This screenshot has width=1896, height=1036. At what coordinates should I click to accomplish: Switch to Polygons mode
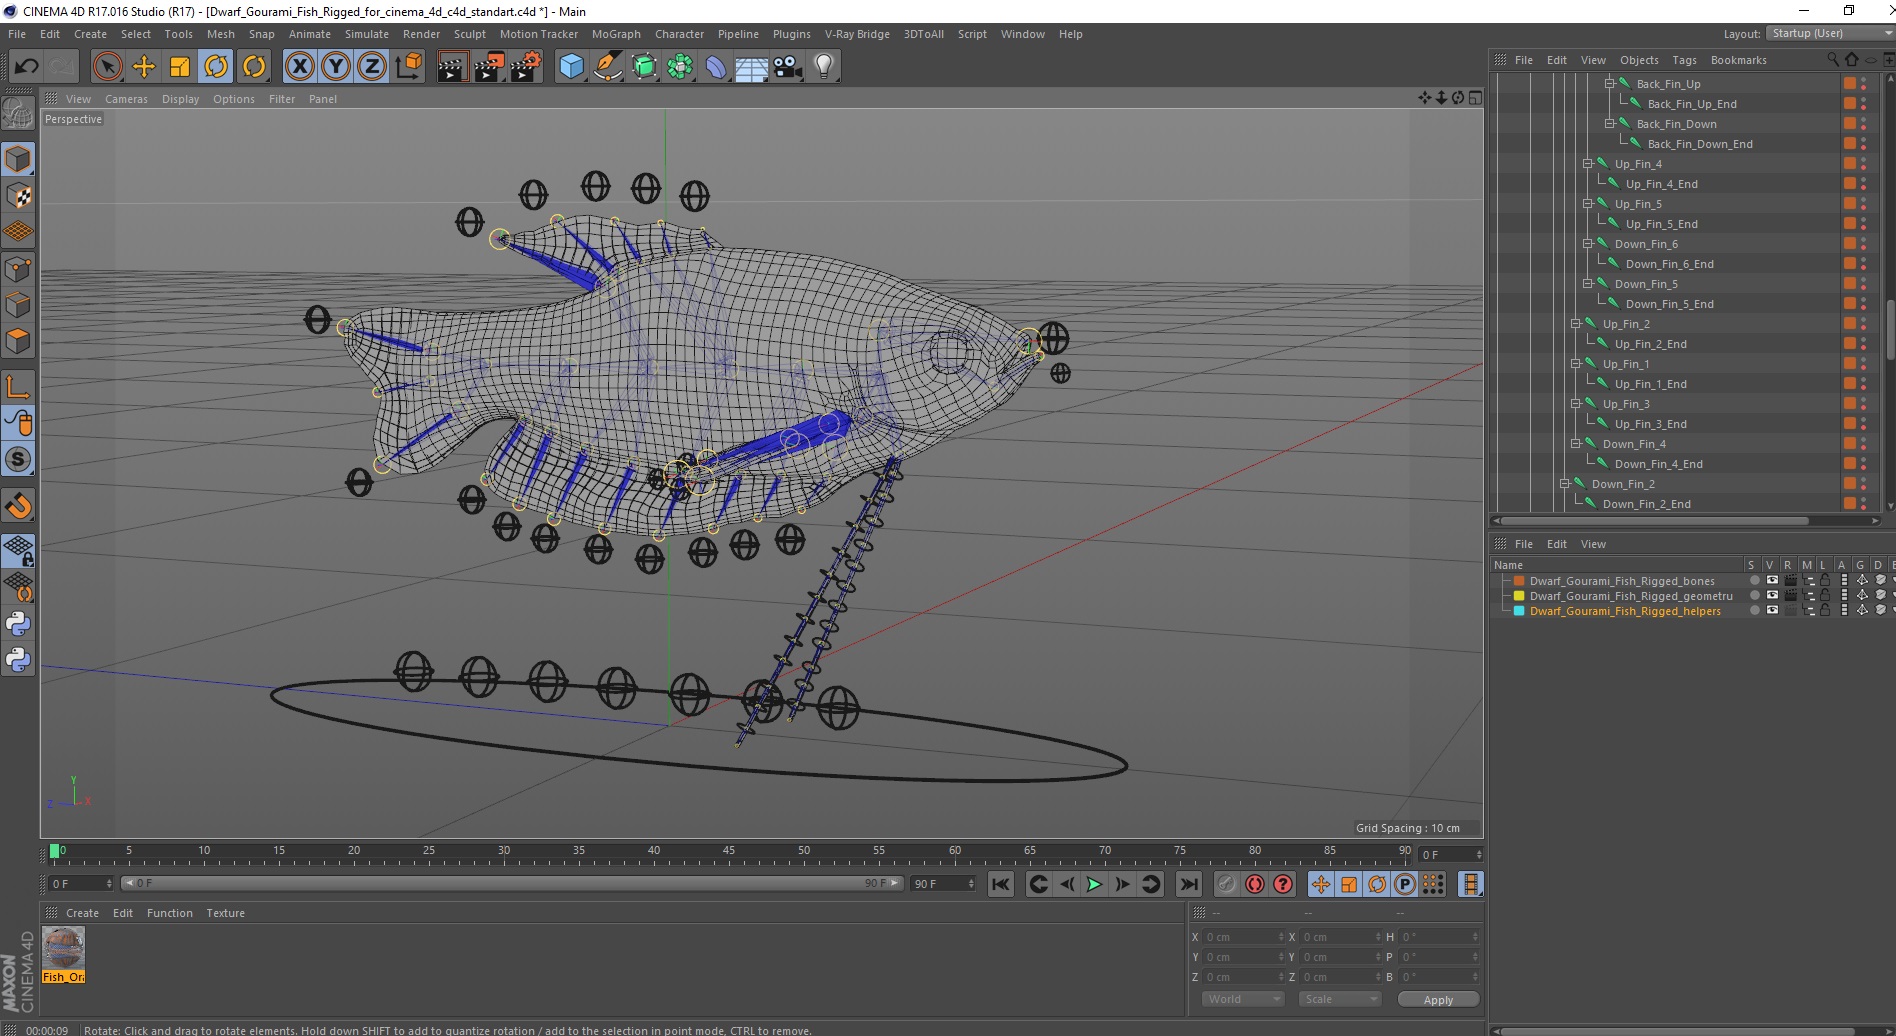18,341
